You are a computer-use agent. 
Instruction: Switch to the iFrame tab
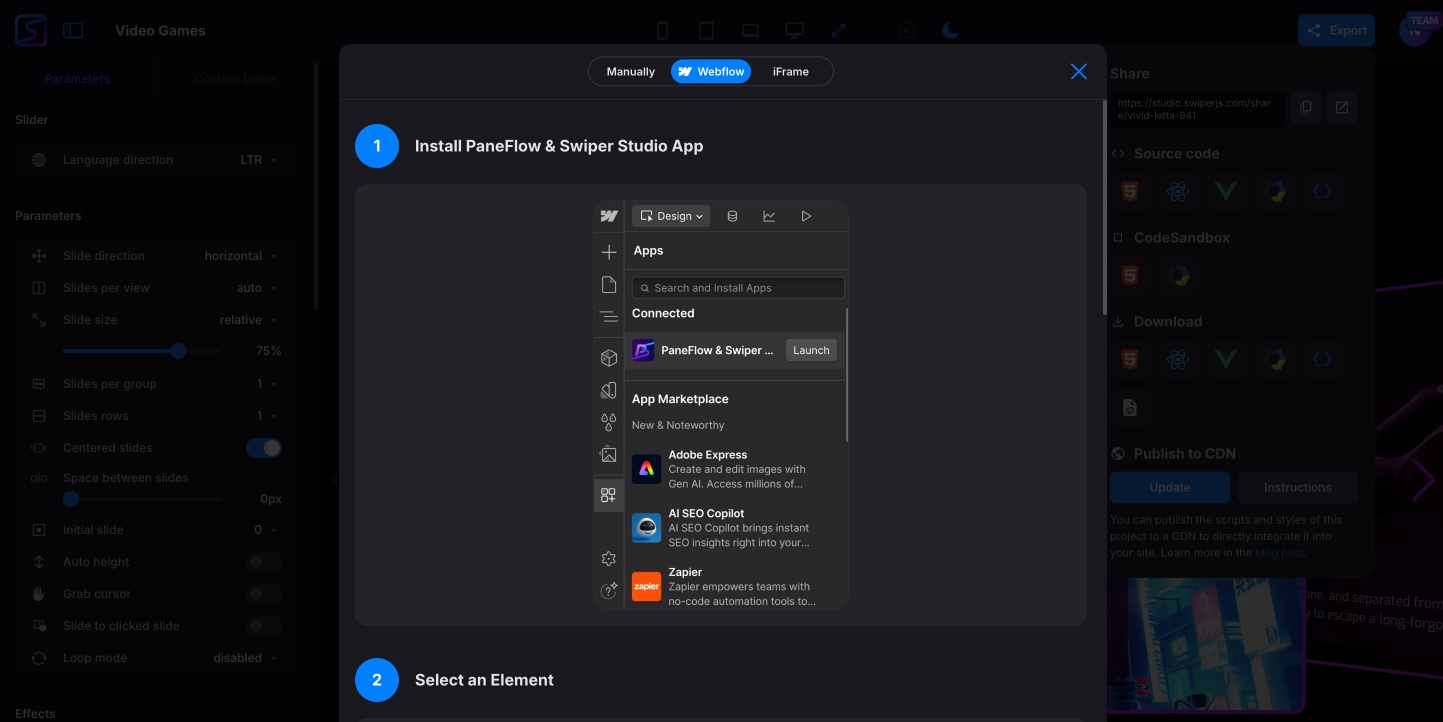[x=790, y=72]
